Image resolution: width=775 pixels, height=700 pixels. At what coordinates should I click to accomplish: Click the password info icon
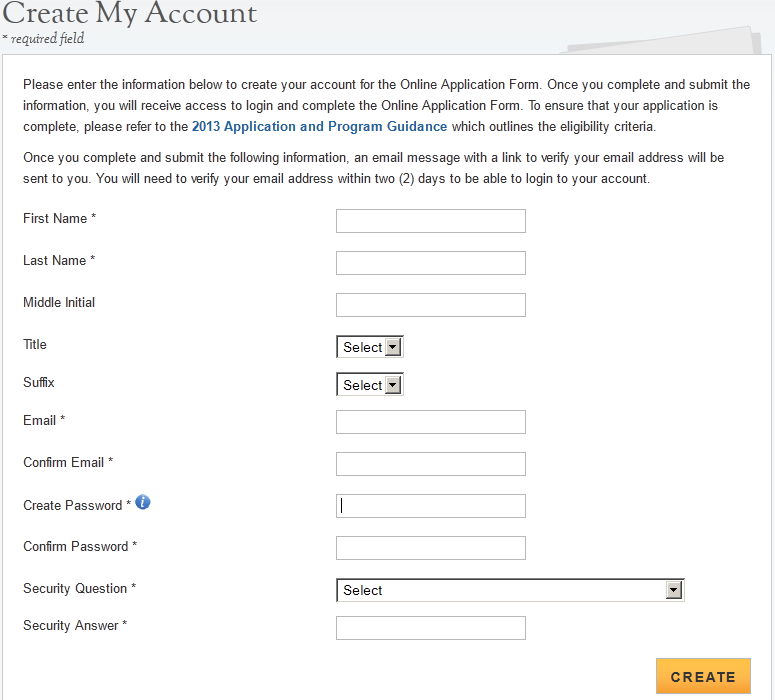tap(143, 502)
